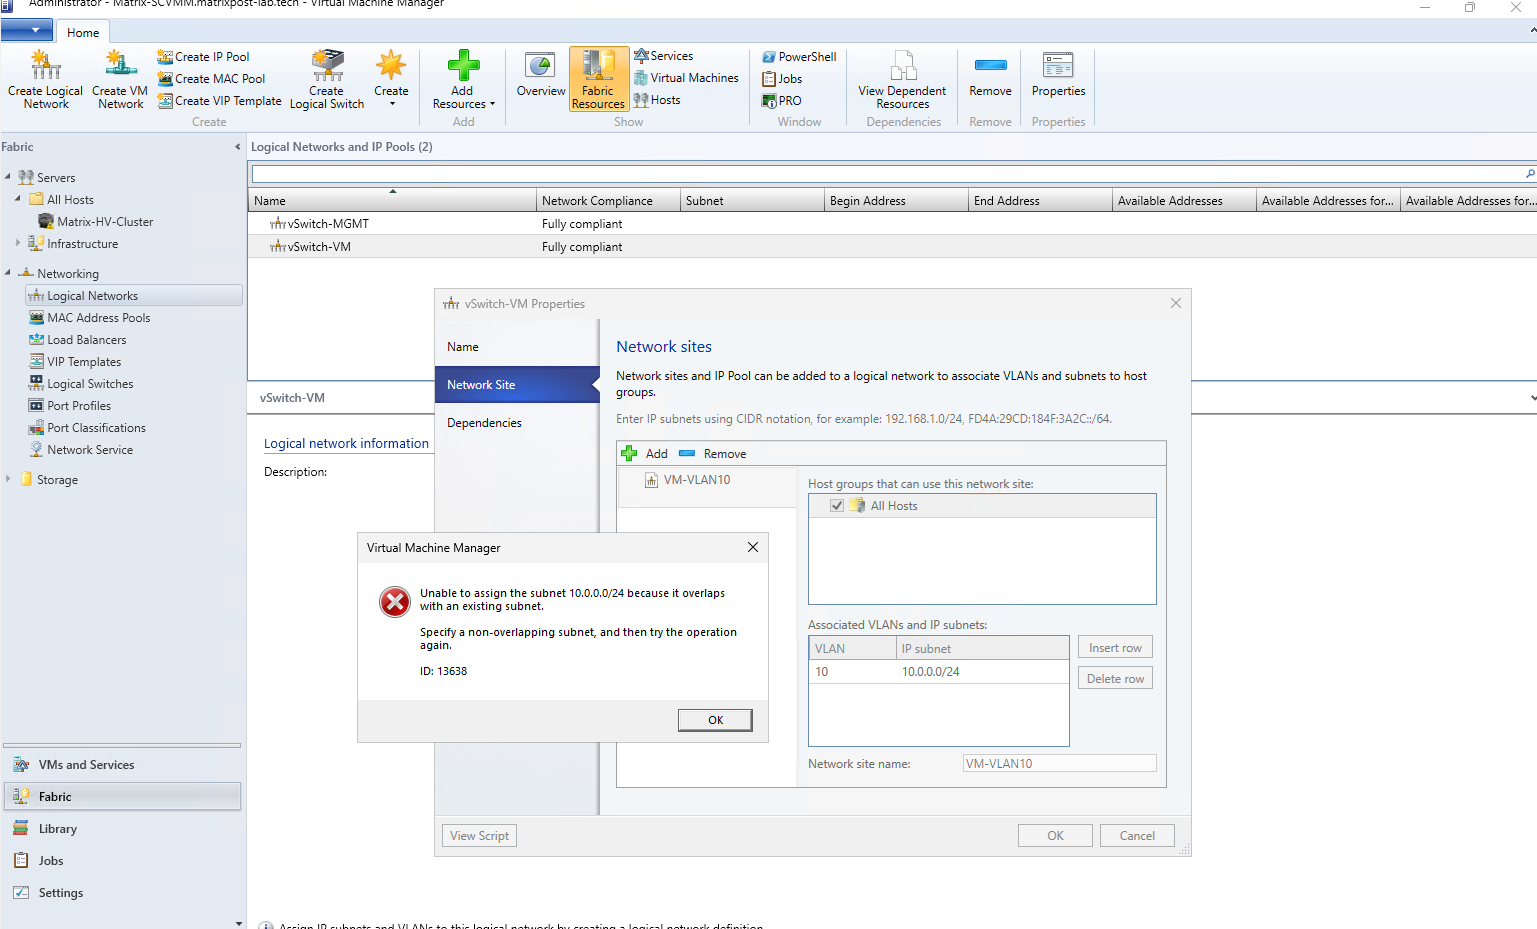
Task: Collapse the Servers tree node
Action: [x=8, y=177]
